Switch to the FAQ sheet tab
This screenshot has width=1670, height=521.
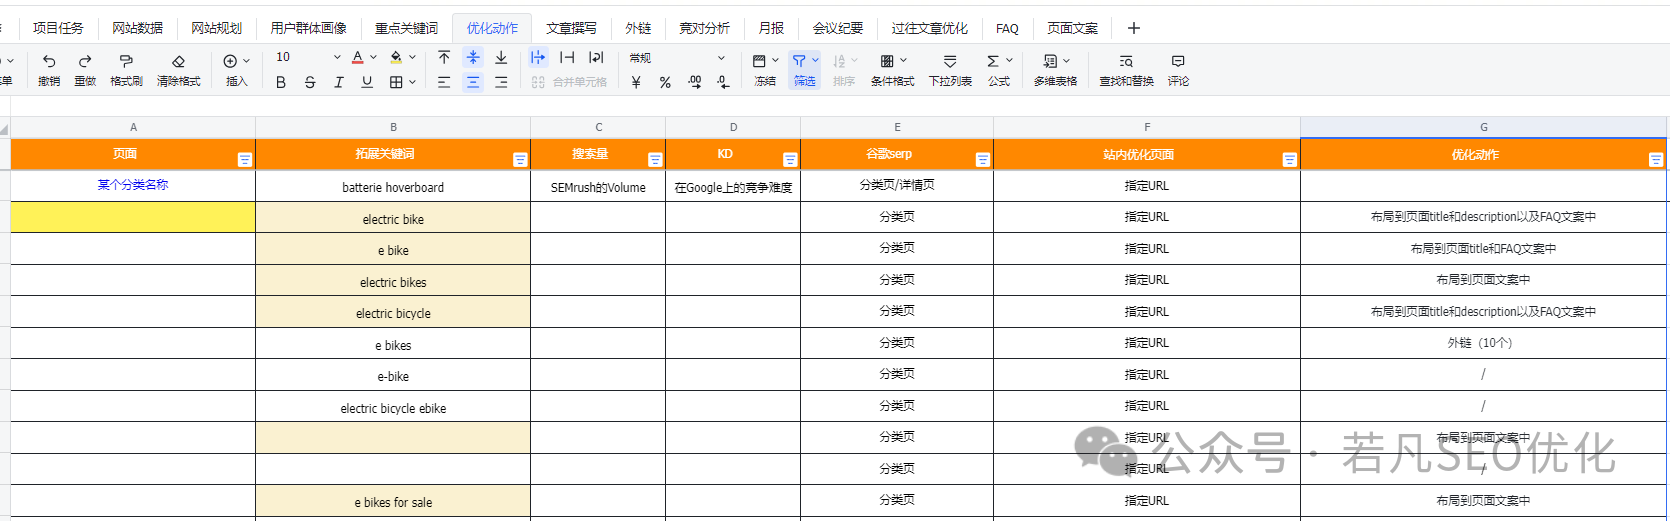[x=1007, y=28]
